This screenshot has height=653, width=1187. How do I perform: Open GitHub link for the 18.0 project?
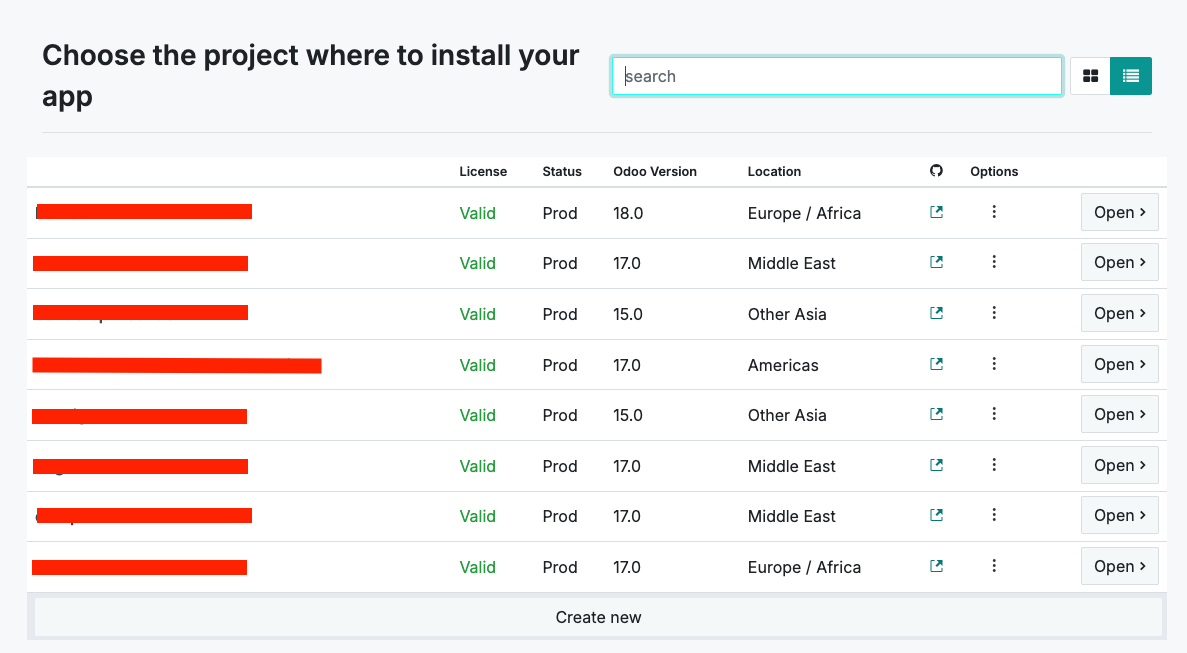point(936,212)
